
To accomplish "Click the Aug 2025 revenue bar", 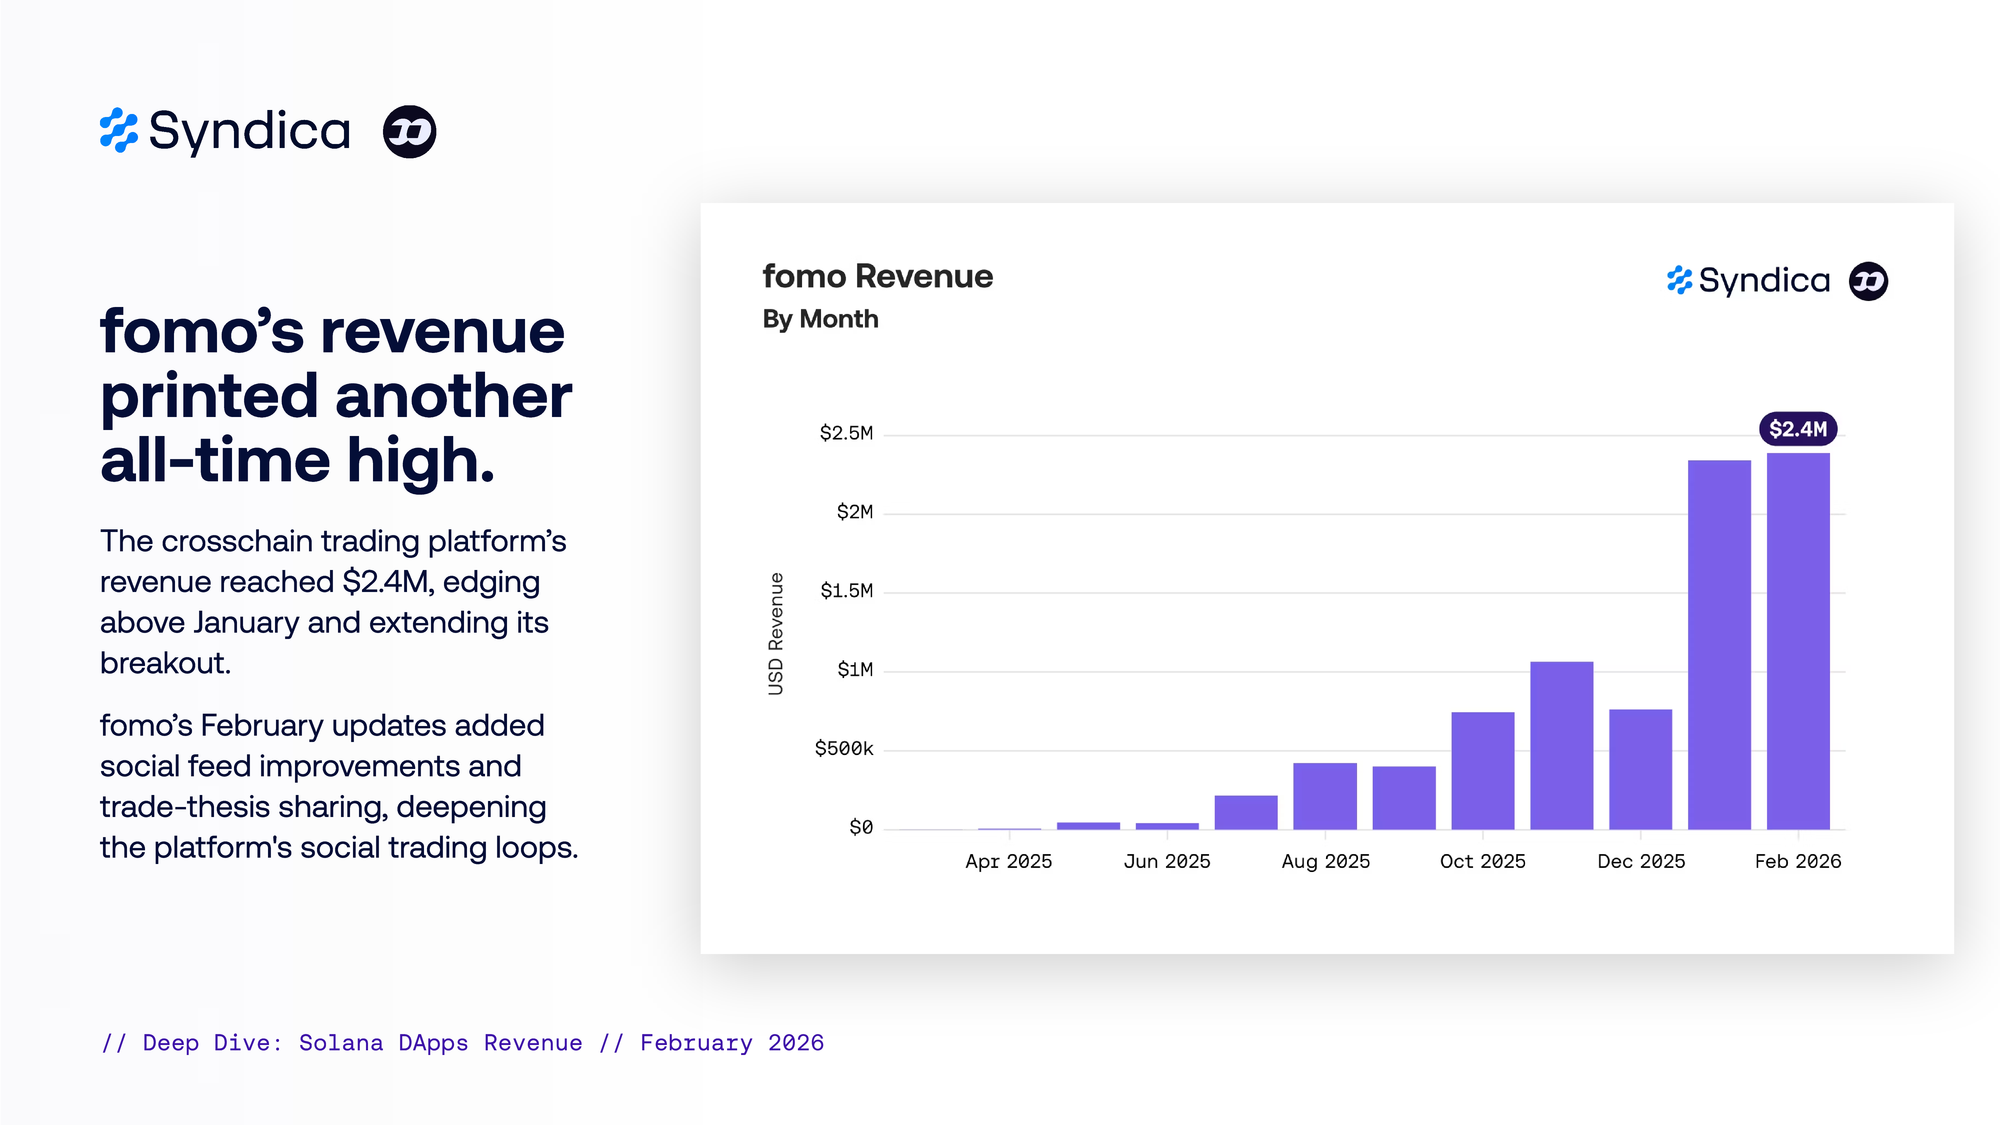I will [1324, 796].
